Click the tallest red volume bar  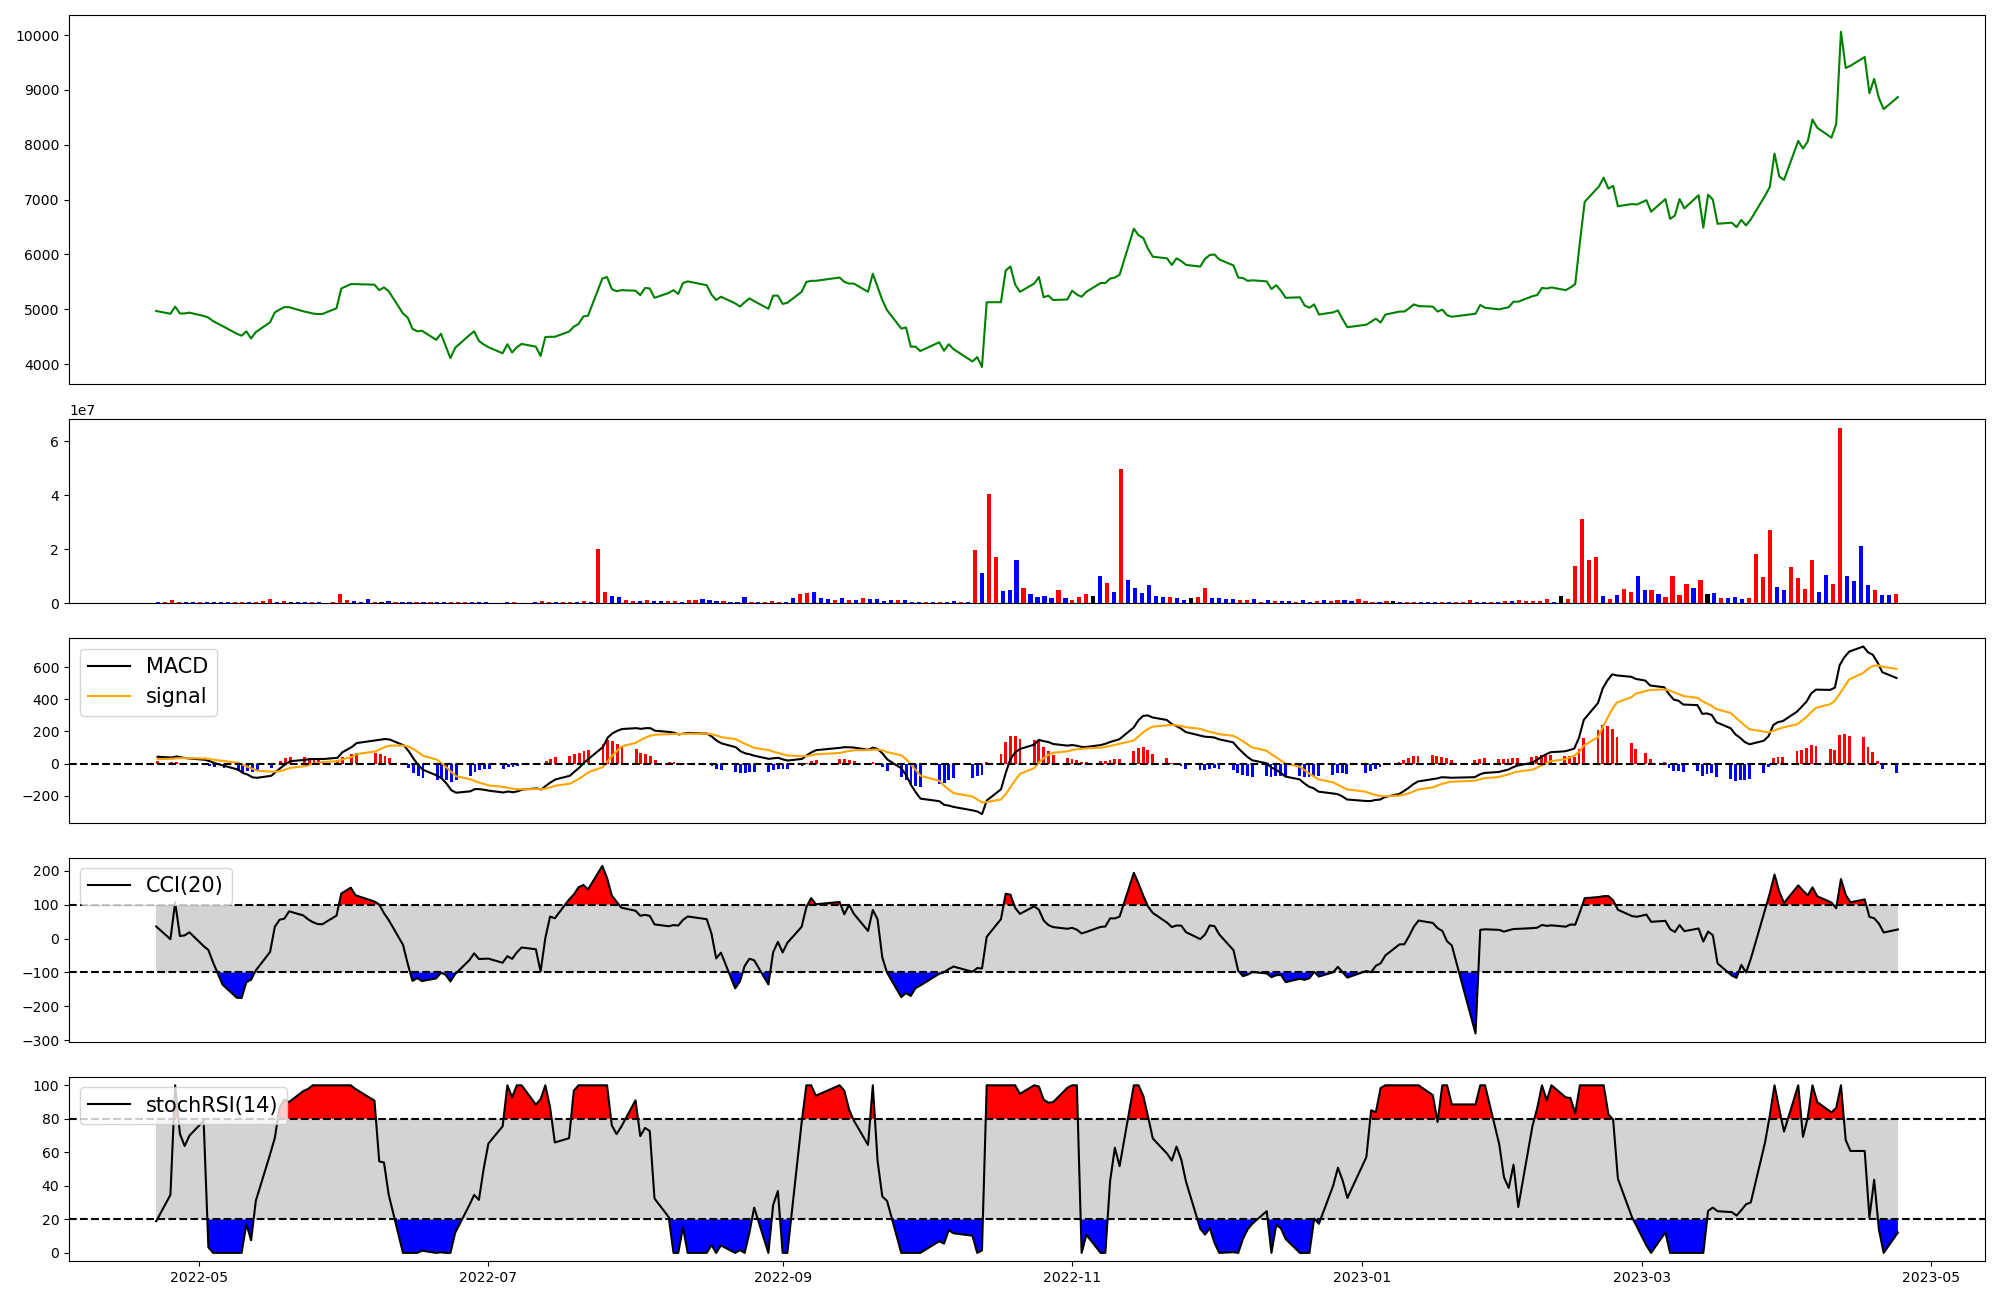1840,515
